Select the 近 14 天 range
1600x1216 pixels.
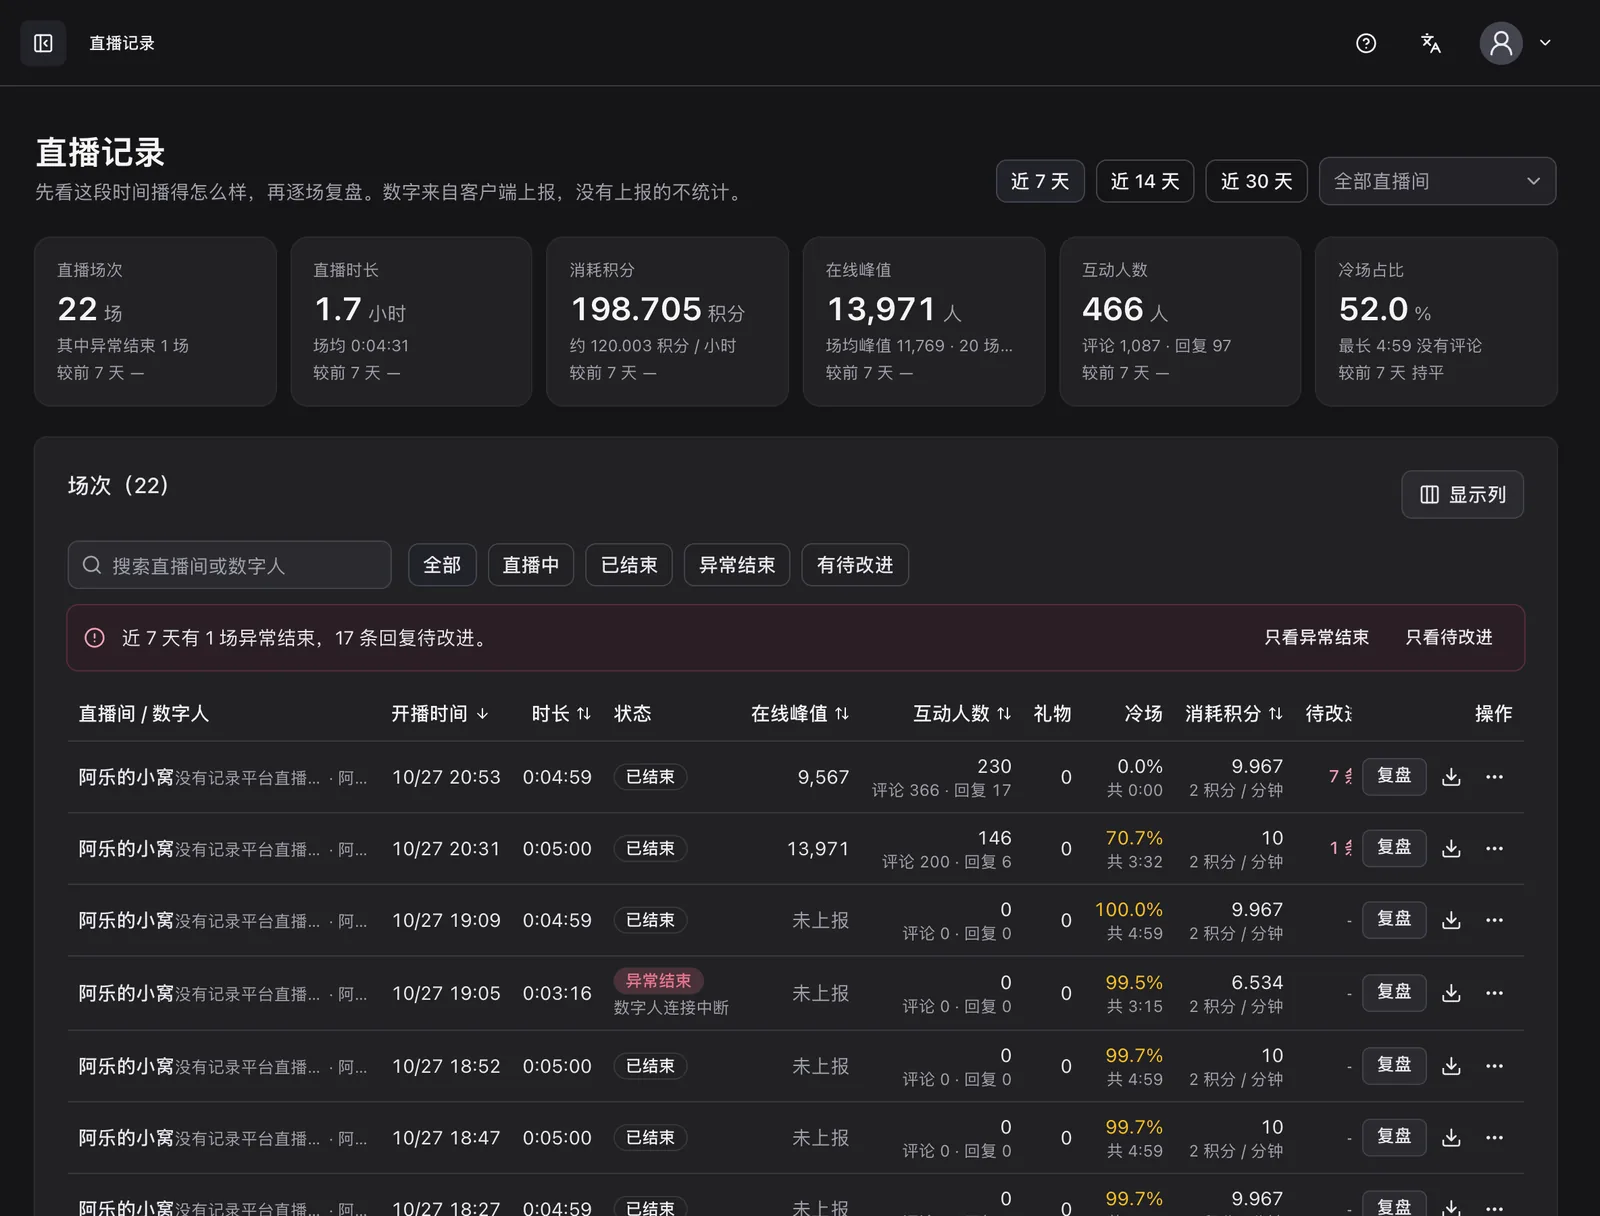pos(1145,181)
